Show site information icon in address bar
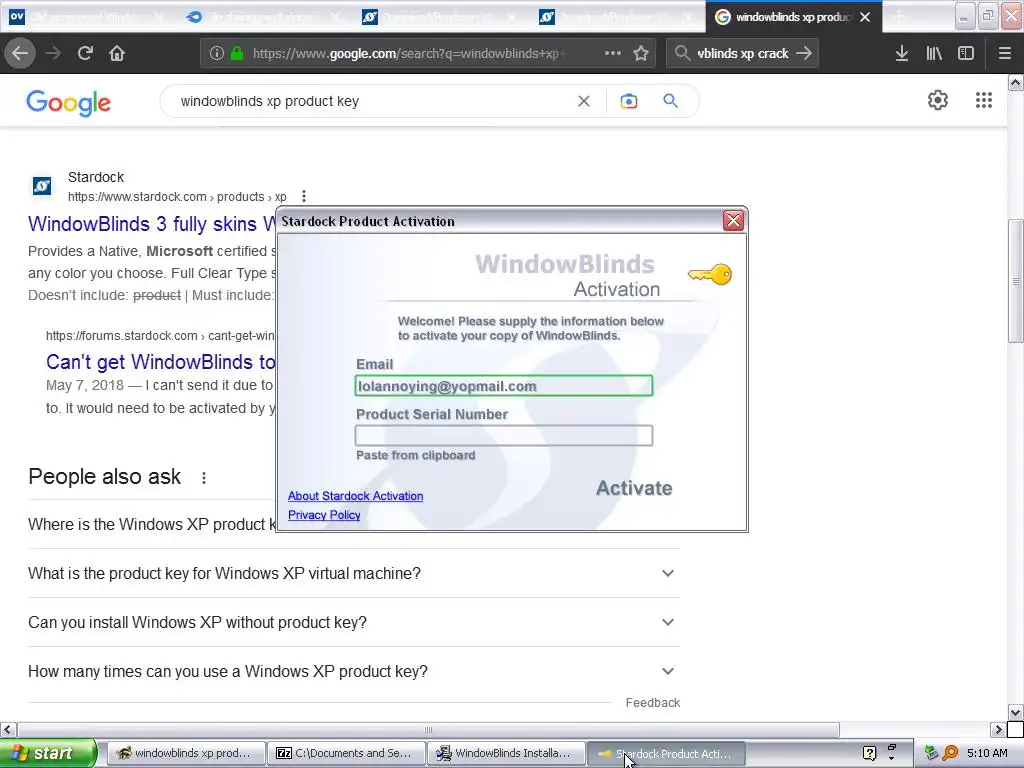The height and width of the screenshot is (768, 1024). 217,54
